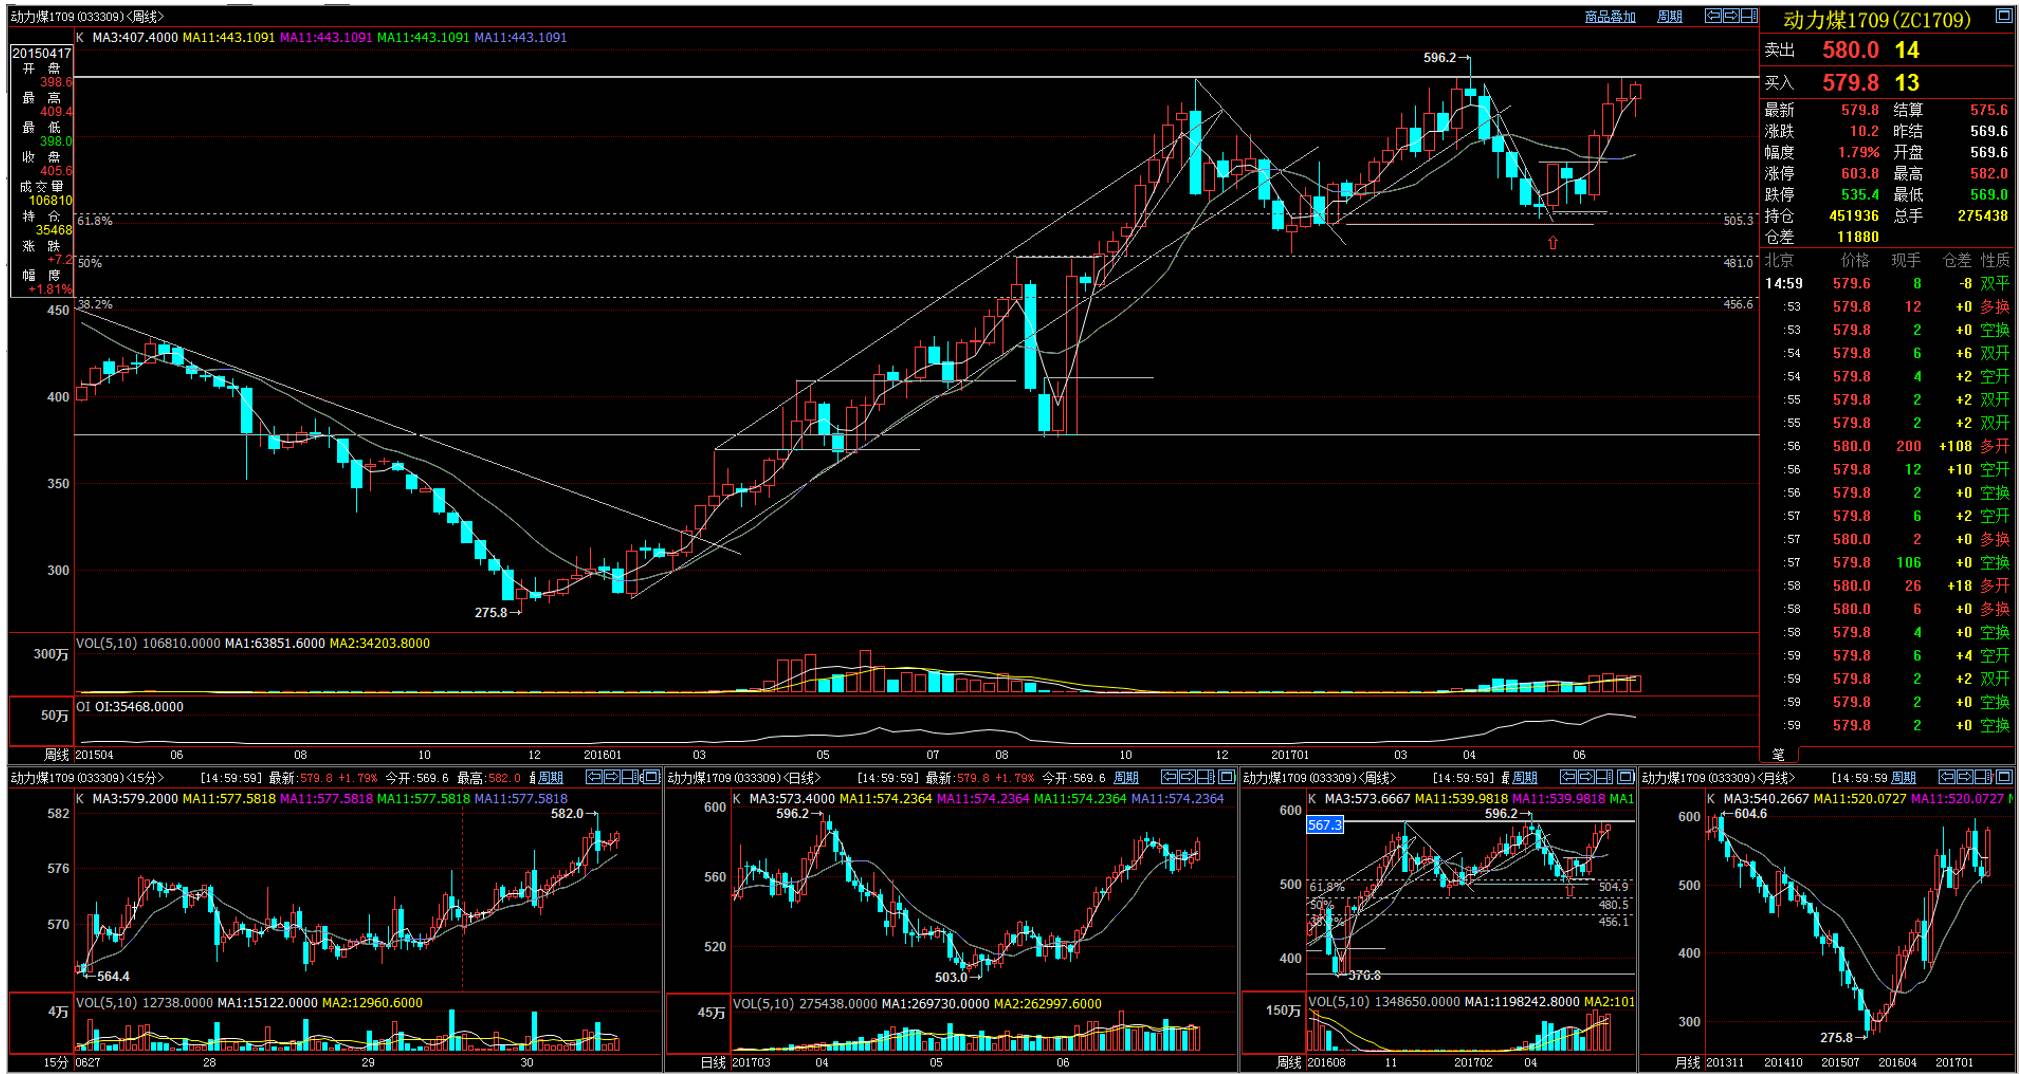Open the 周期 link in the 15分 chart header

[x=550, y=777]
